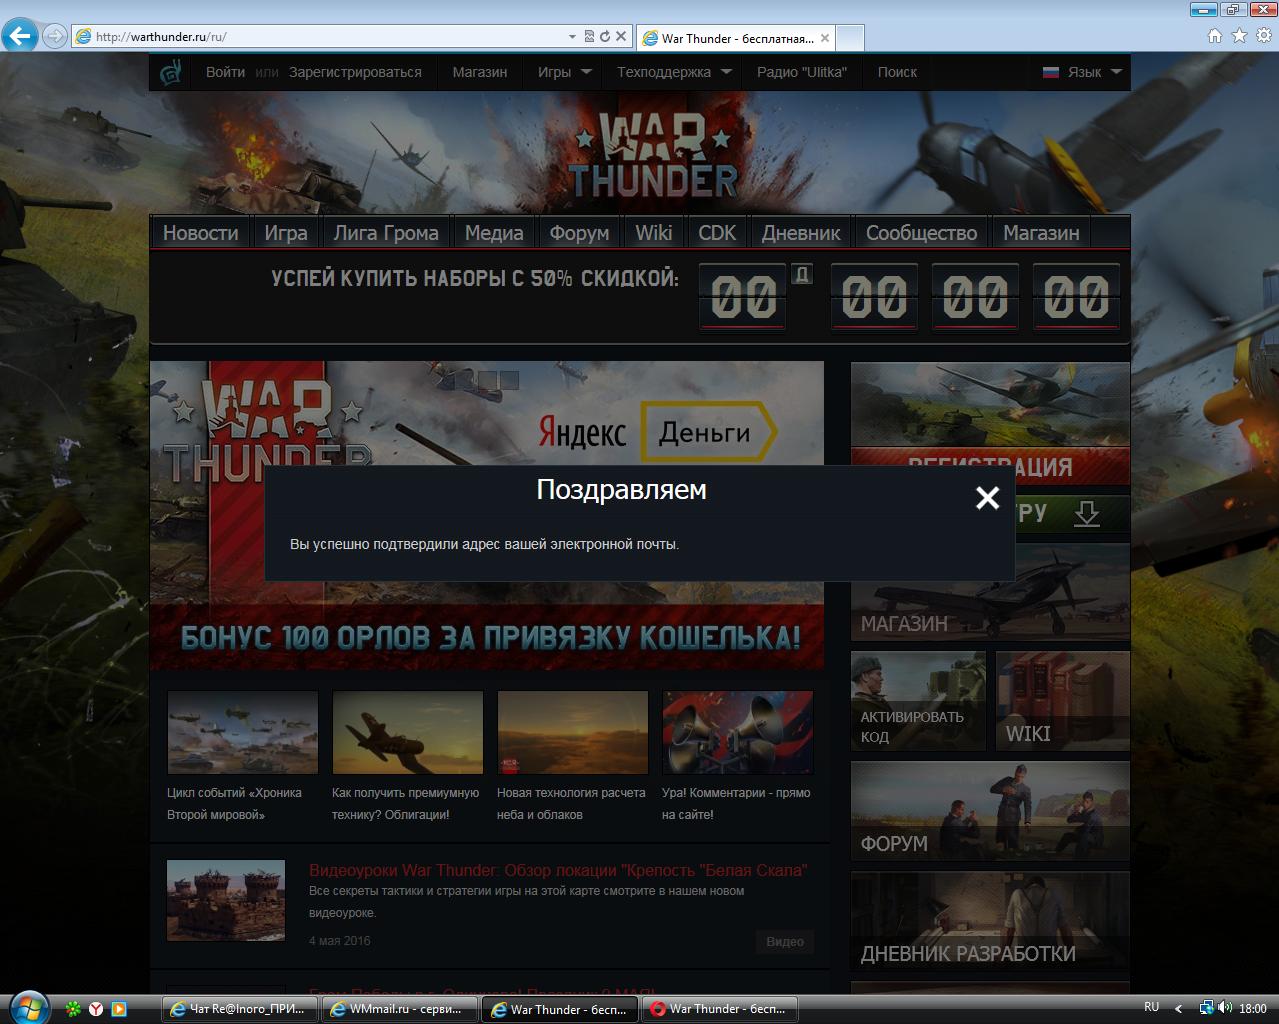Screen dimensions: 1279x1024
Task: Click the Крепость Белая Скала news thumbnail
Action: (226, 900)
